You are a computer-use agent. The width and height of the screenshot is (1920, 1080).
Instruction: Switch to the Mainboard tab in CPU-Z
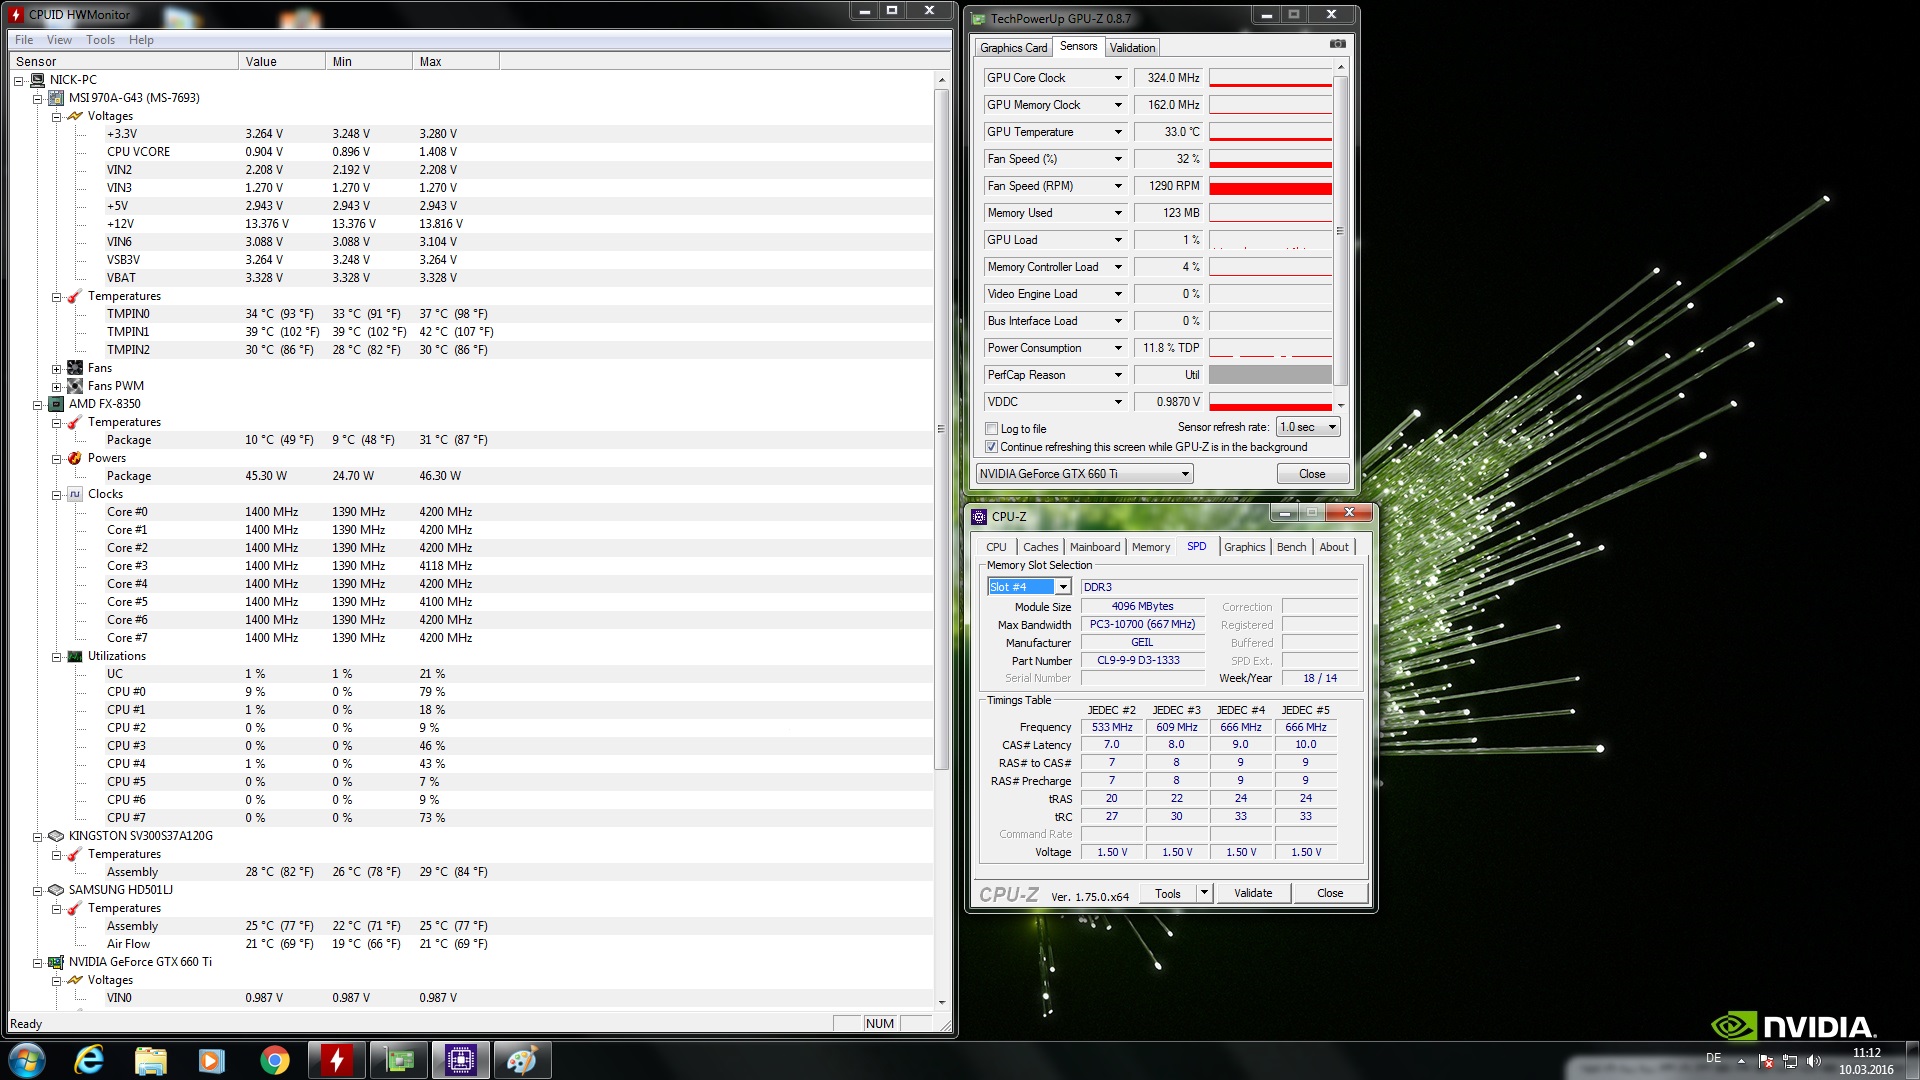1094,547
